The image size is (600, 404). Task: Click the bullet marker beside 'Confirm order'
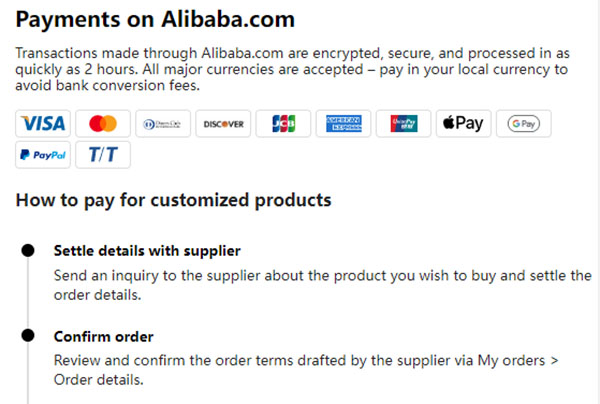coord(29,336)
